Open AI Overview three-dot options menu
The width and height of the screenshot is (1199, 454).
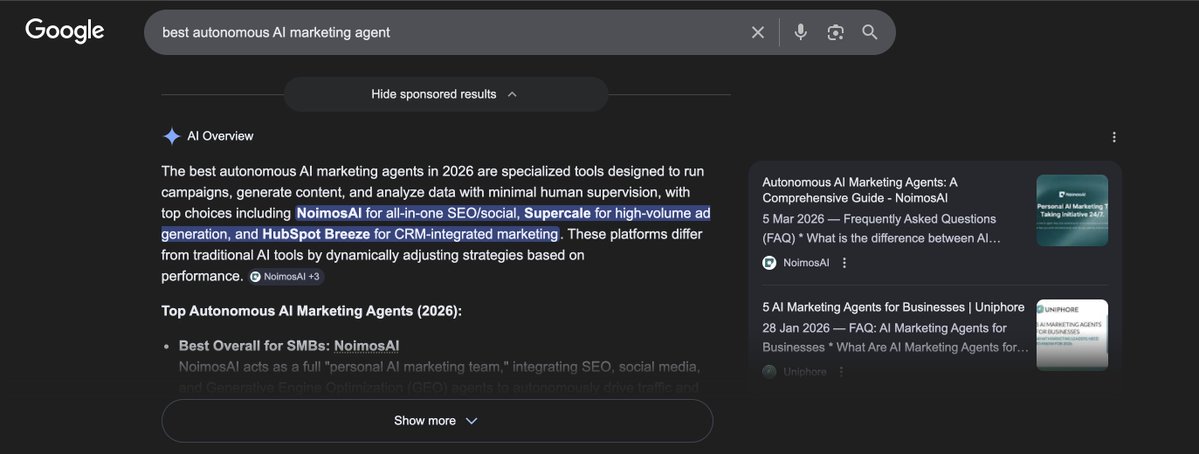pyautogui.click(x=1114, y=137)
